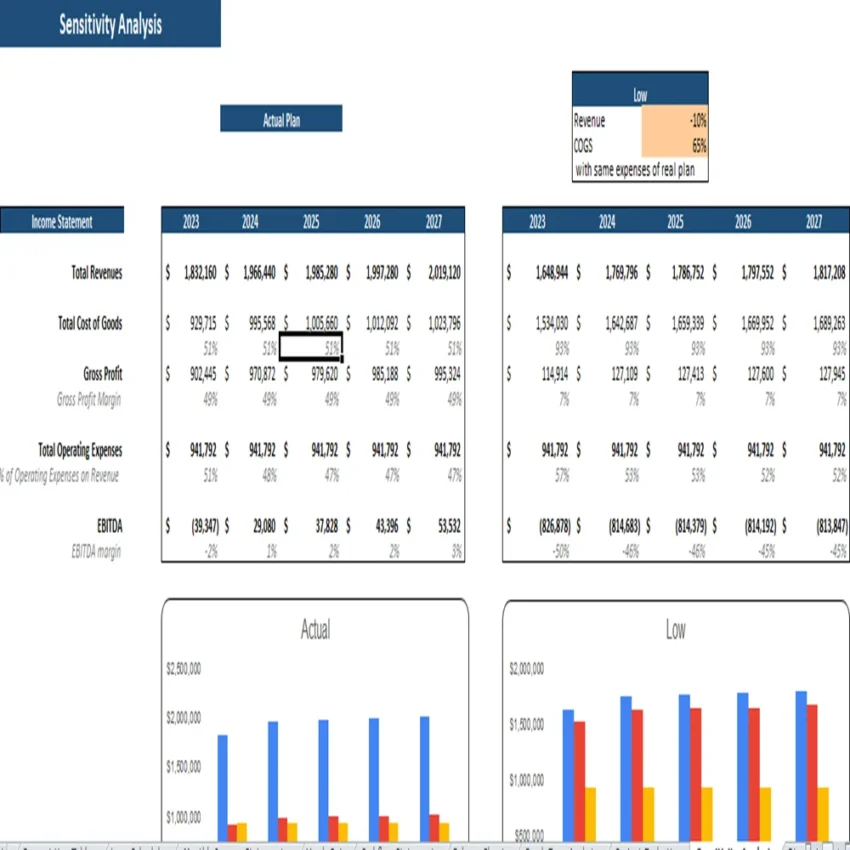850x850 pixels.
Task: Select the Income Statement header cell
Action: [x=62, y=220]
